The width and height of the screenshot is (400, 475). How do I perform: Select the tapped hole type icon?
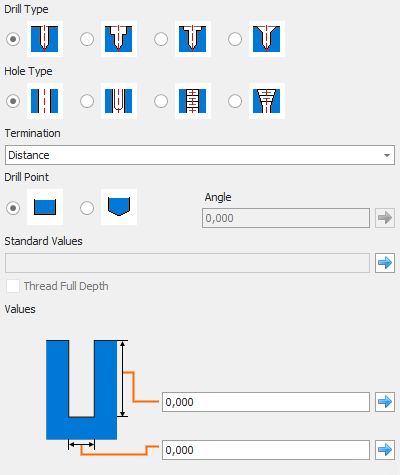coord(193,101)
